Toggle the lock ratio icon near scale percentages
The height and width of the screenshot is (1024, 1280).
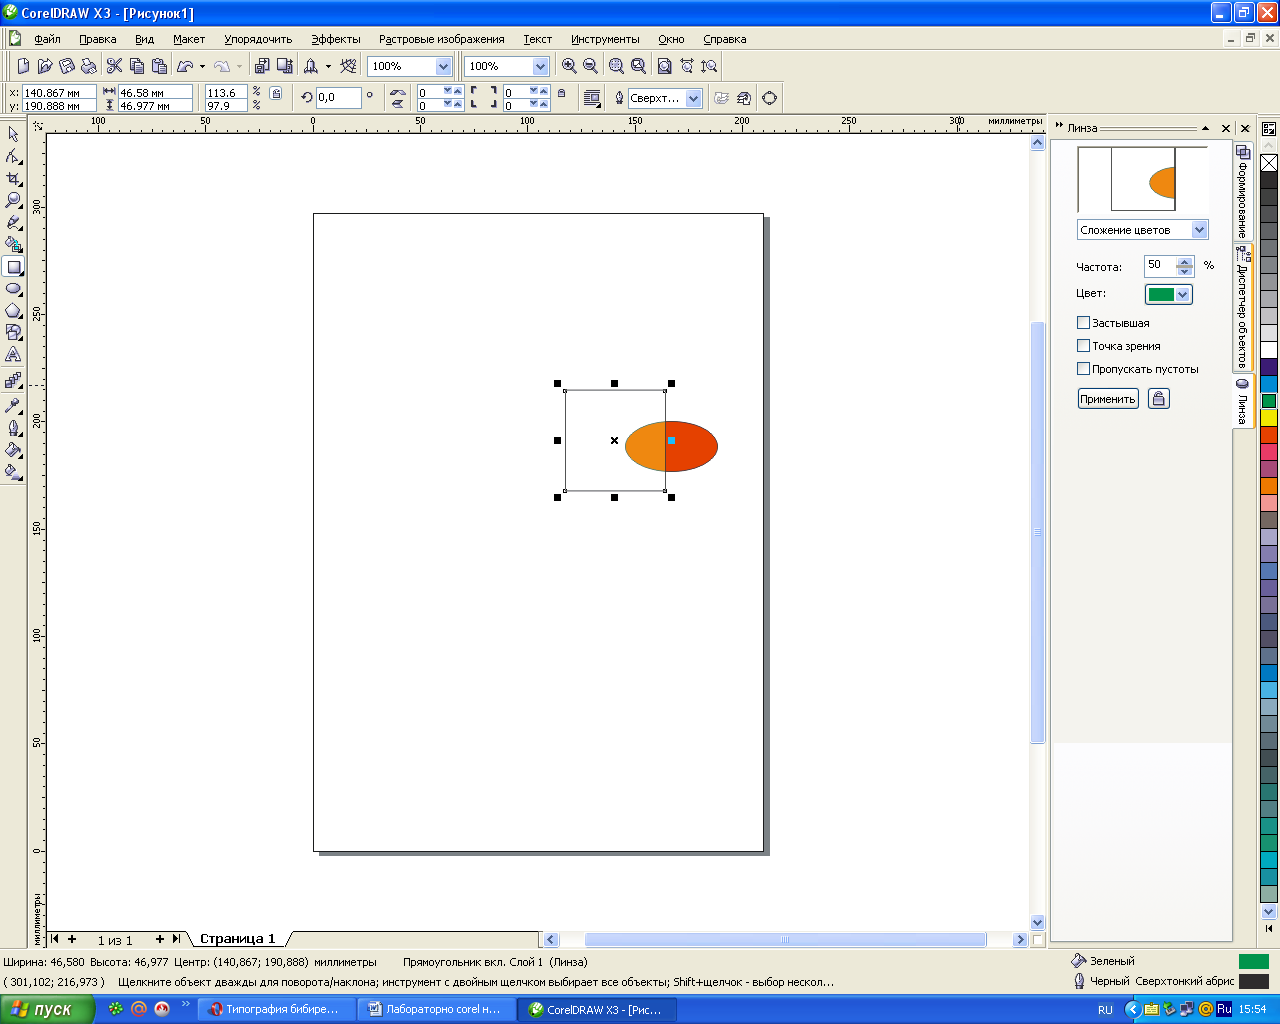276,94
